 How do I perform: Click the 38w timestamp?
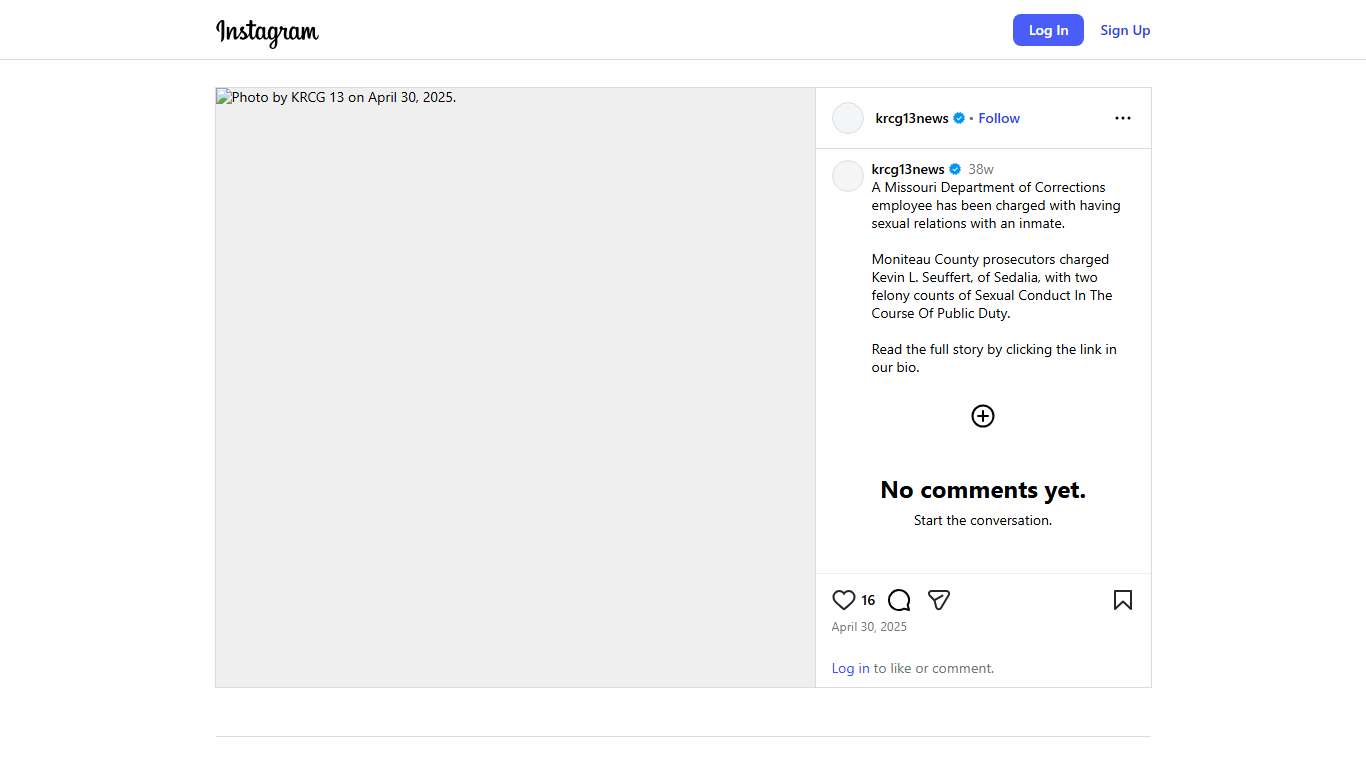(x=980, y=169)
